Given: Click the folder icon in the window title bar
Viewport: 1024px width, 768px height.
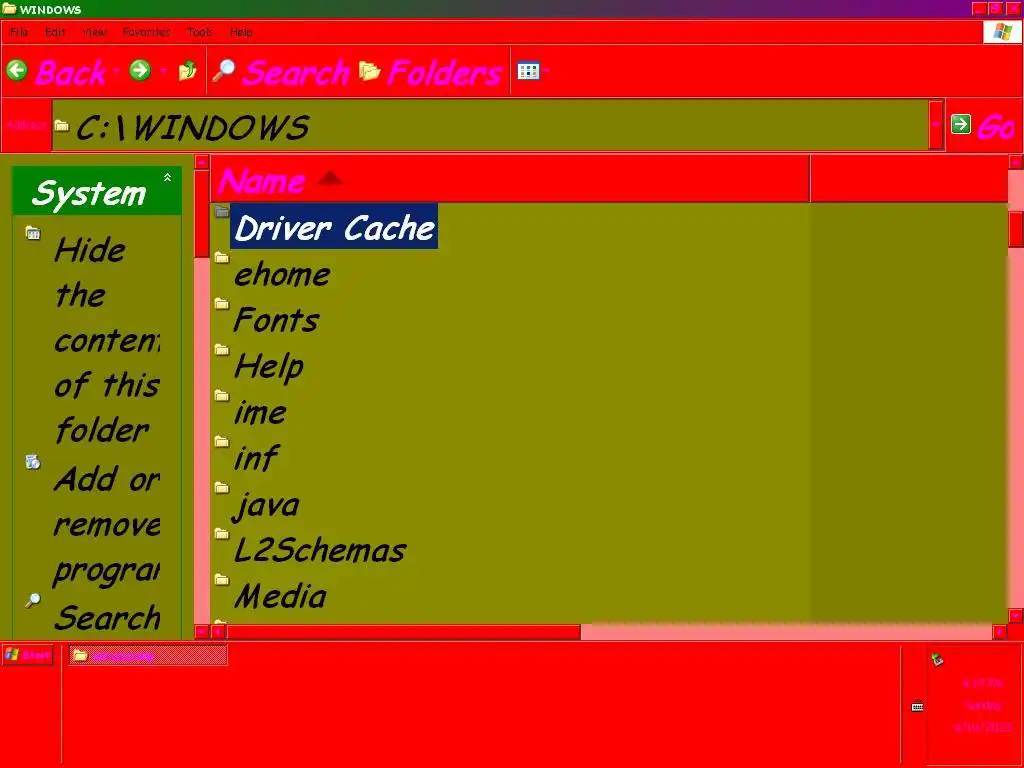Looking at the screenshot, I should click(9, 8).
